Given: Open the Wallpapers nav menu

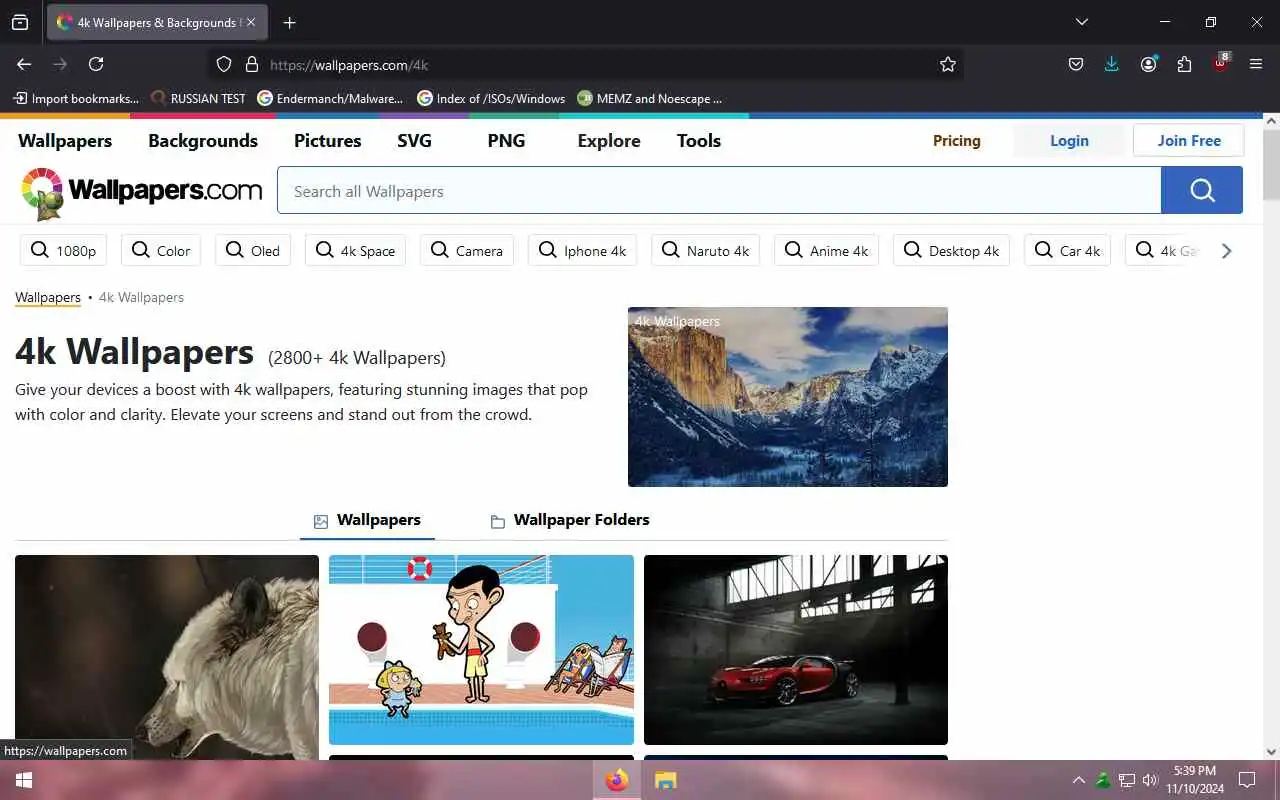Looking at the screenshot, I should (65, 141).
